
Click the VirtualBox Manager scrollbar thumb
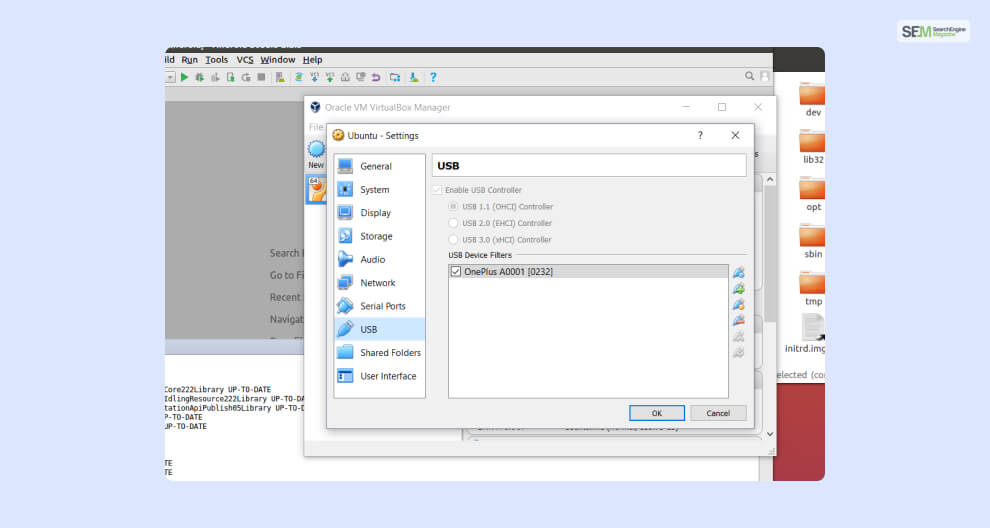(770, 254)
